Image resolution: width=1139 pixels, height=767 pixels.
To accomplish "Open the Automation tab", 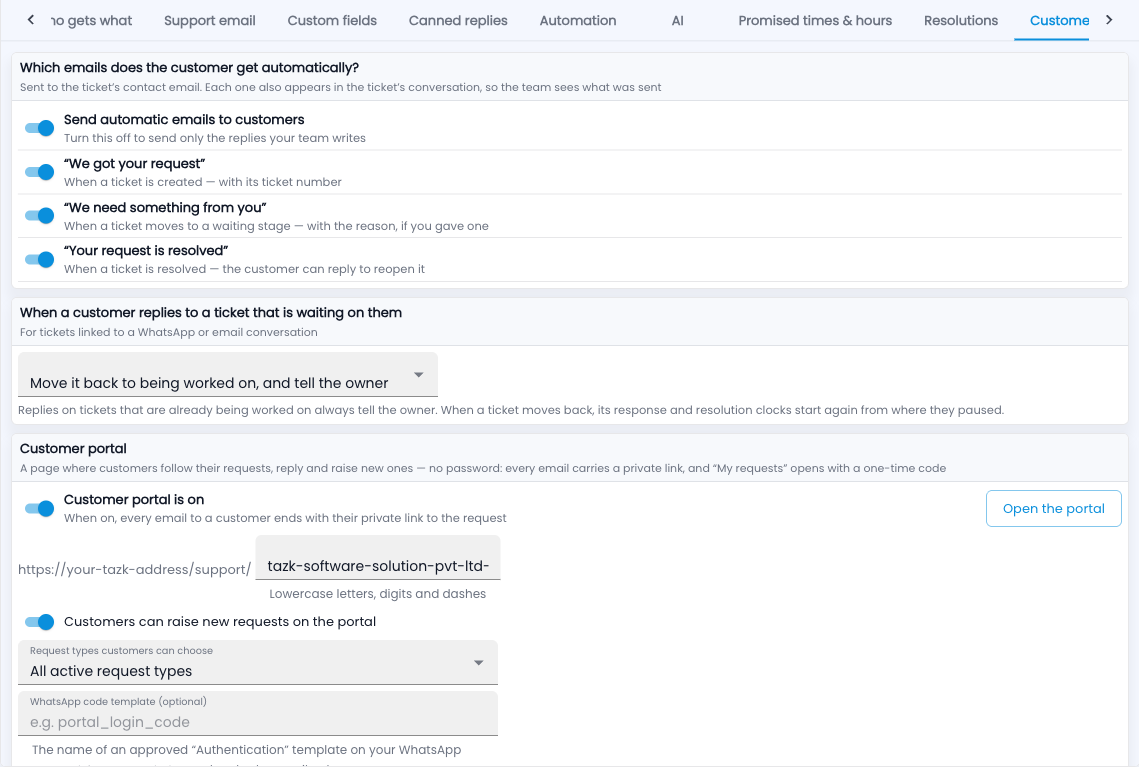I will 577,20.
